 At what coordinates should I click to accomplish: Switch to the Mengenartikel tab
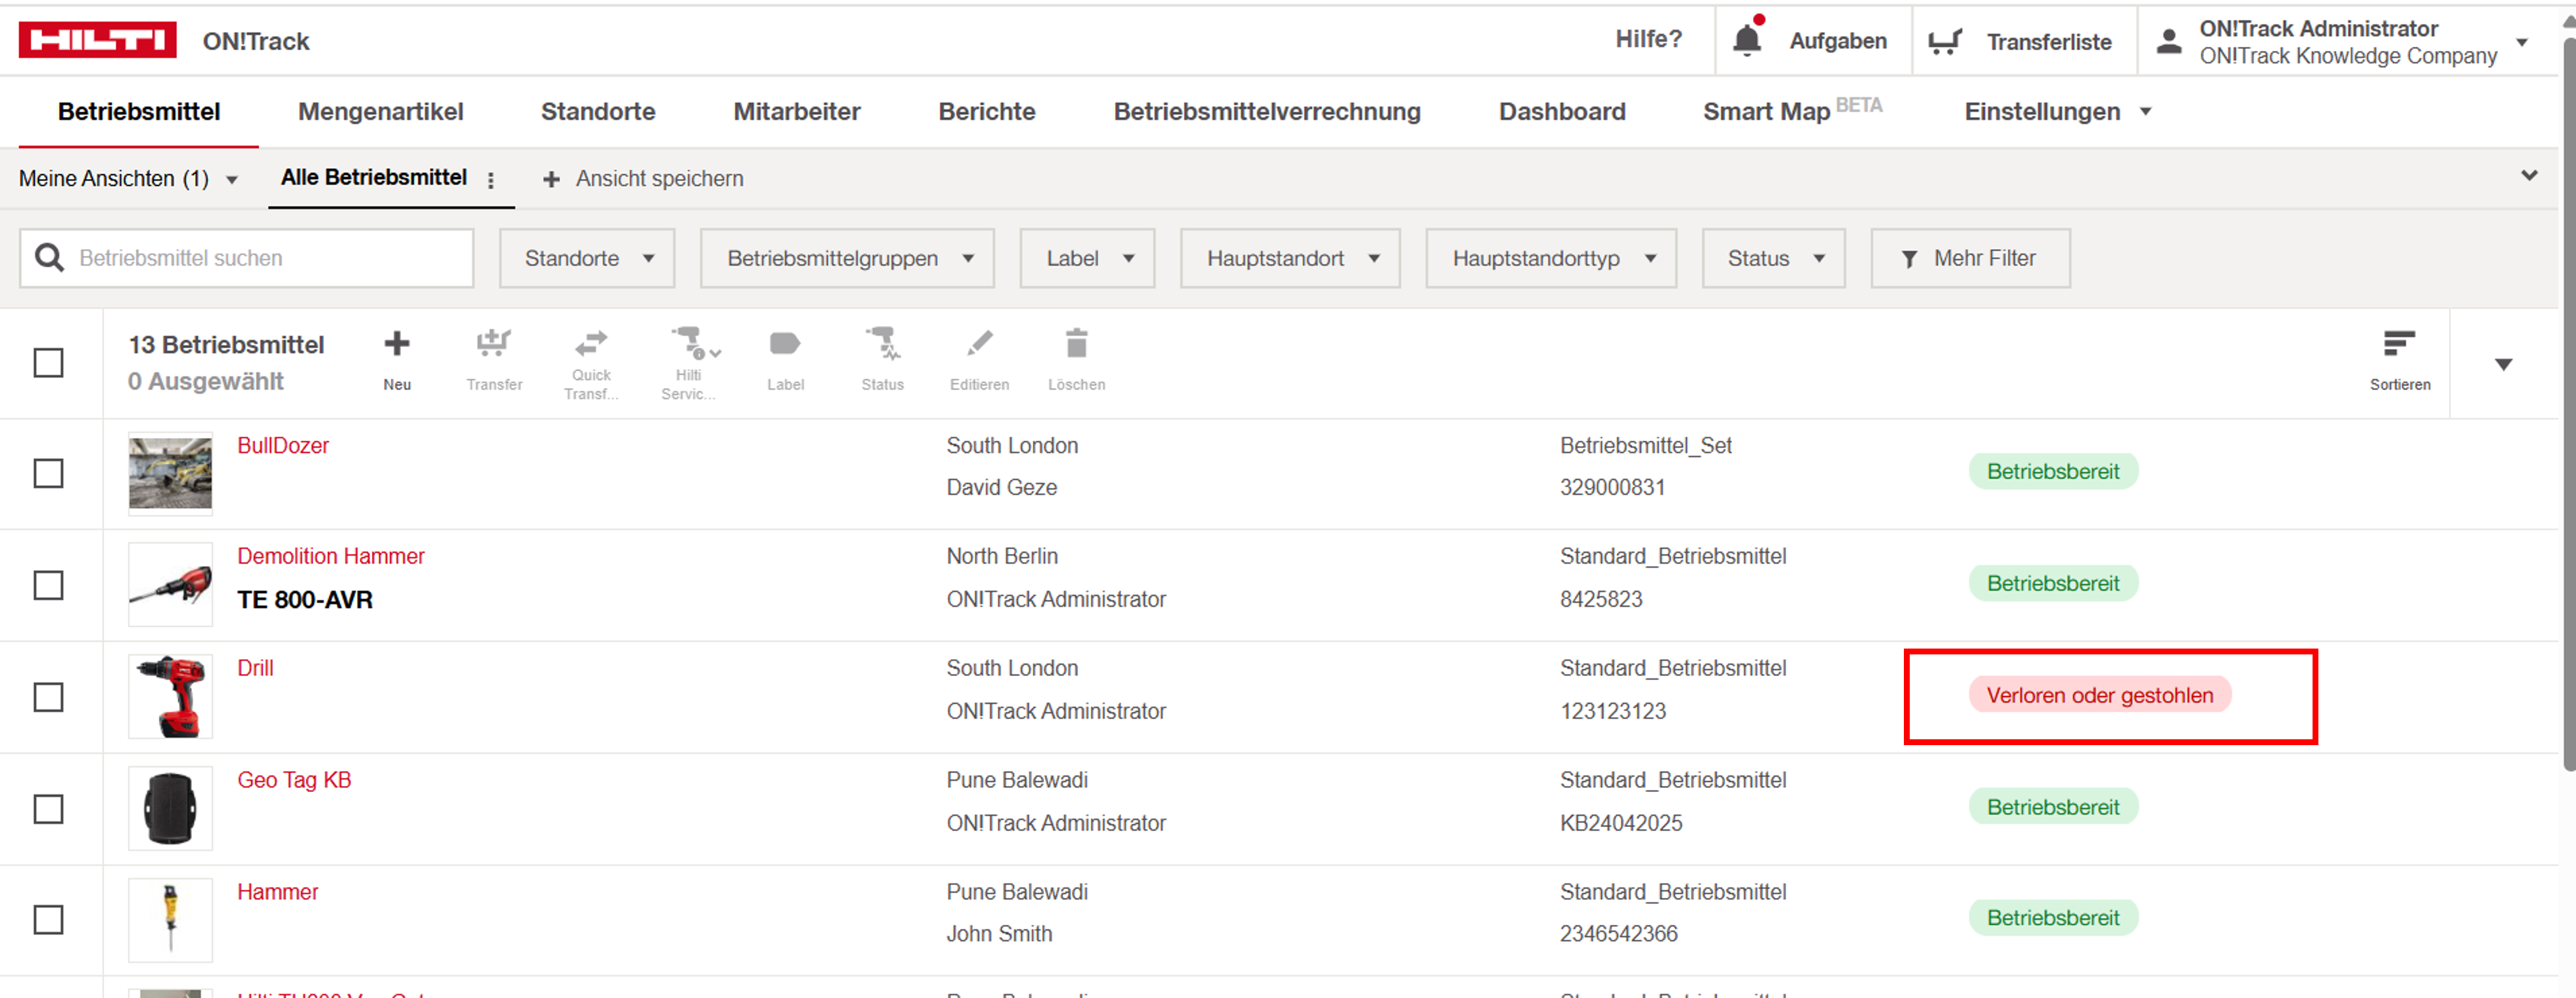[x=380, y=112]
